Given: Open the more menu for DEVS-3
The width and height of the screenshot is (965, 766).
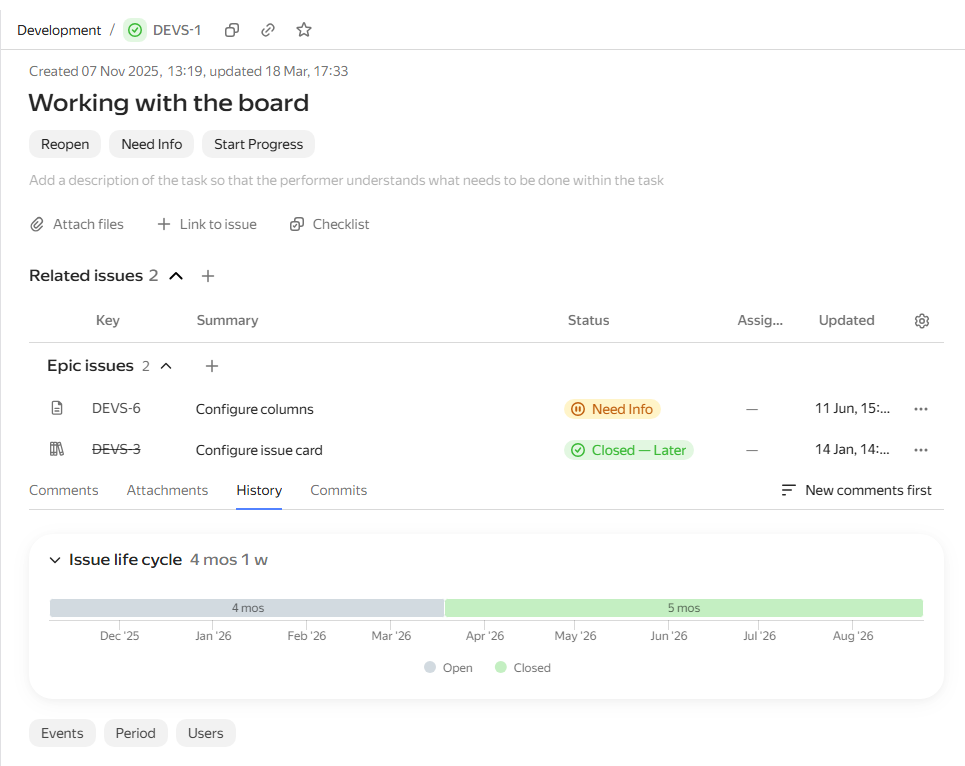Looking at the screenshot, I should 921,450.
